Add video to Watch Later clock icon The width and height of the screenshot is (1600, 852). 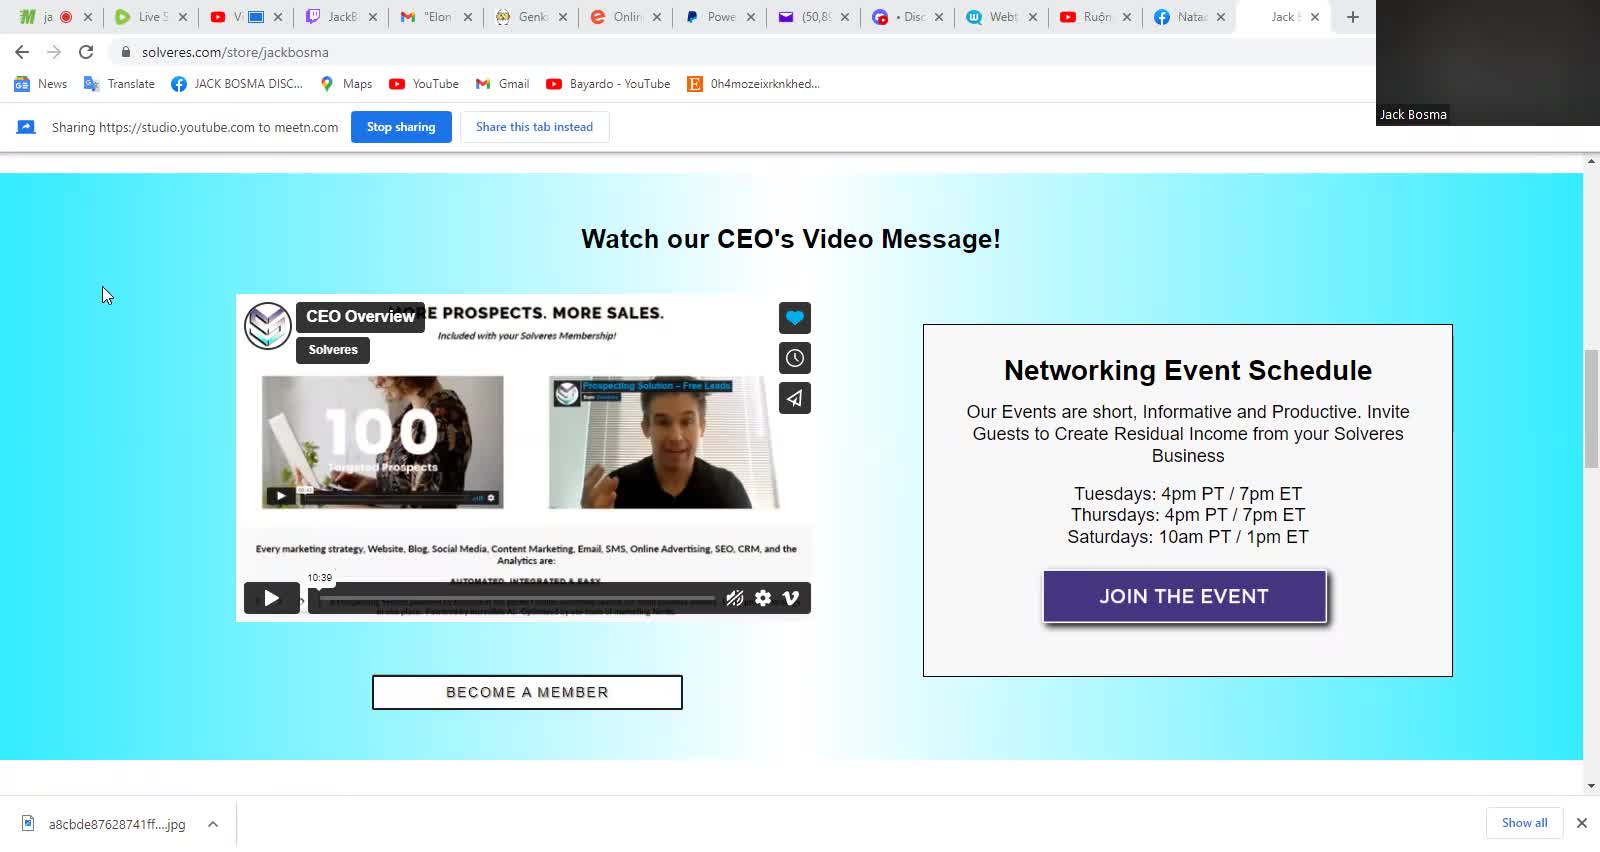[x=795, y=358]
